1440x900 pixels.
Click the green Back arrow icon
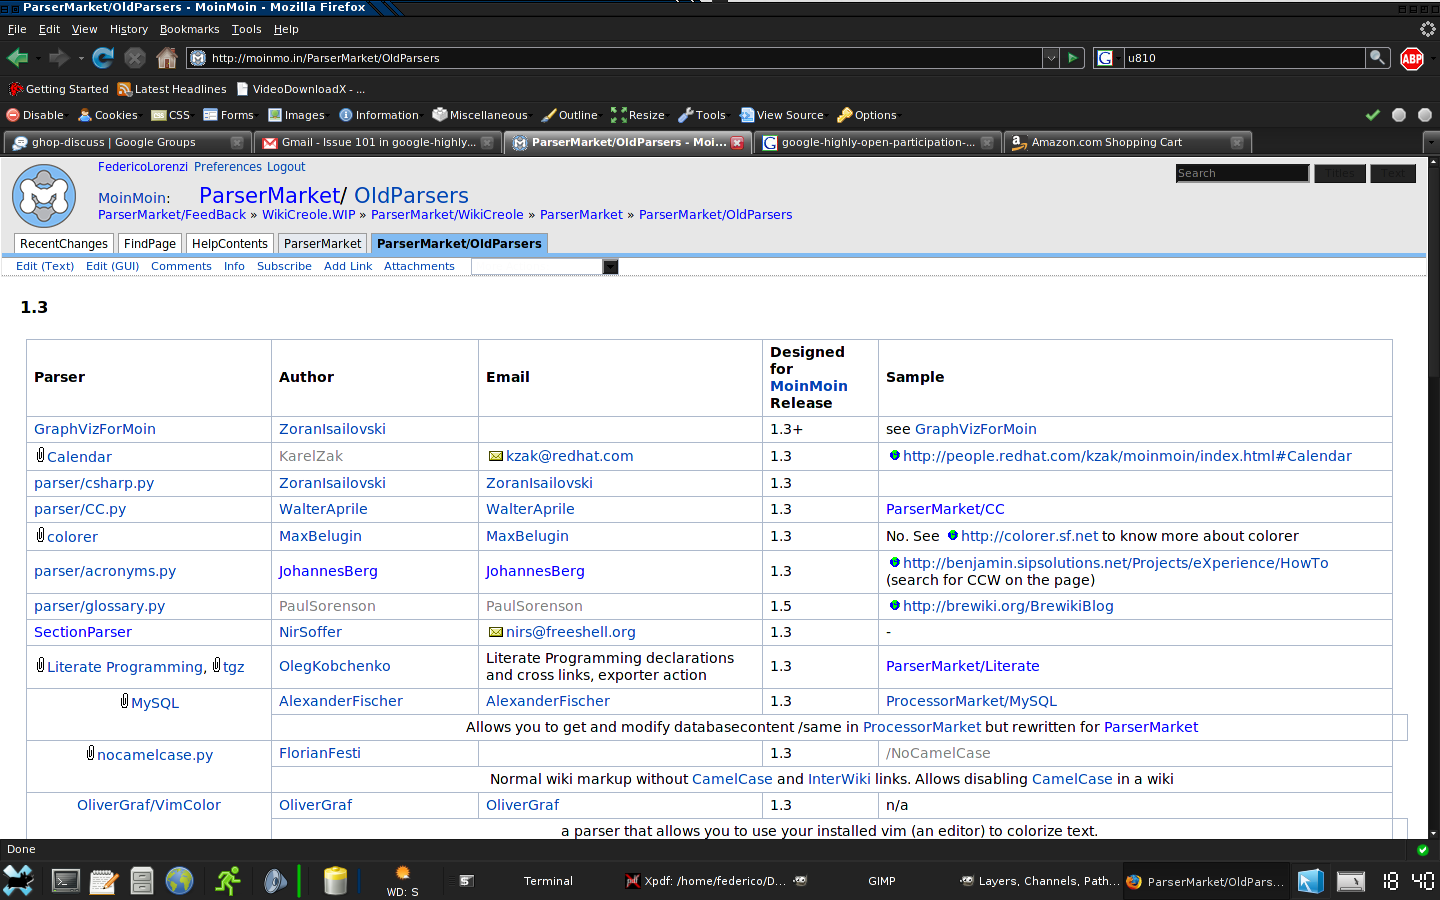17,58
